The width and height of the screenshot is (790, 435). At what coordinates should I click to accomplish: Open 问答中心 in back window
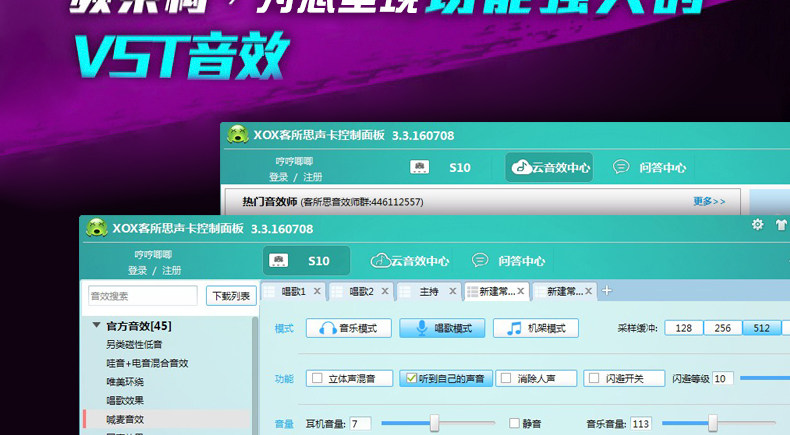click(x=649, y=167)
